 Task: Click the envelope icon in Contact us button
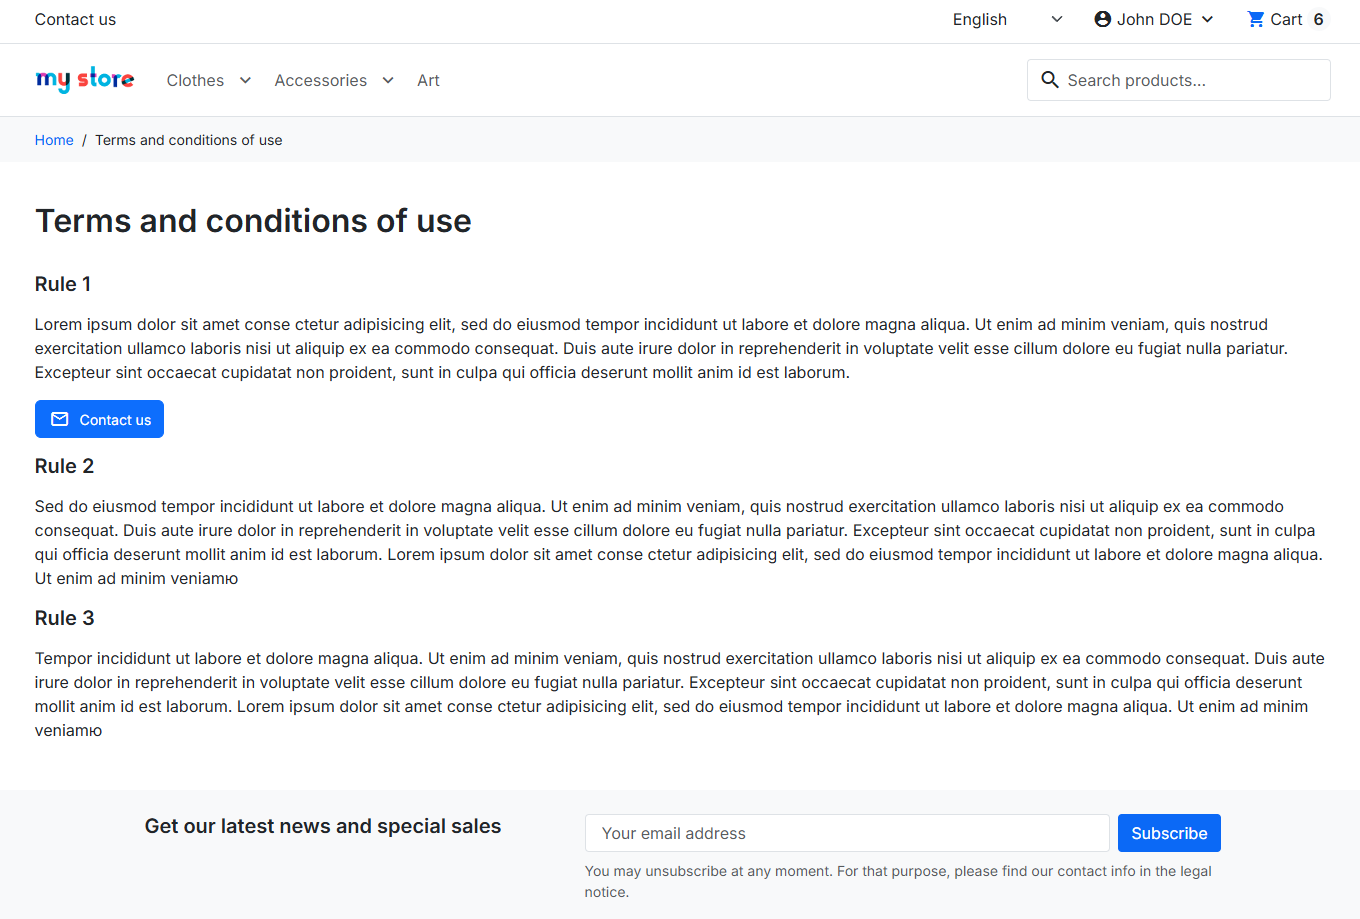[60, 419]
